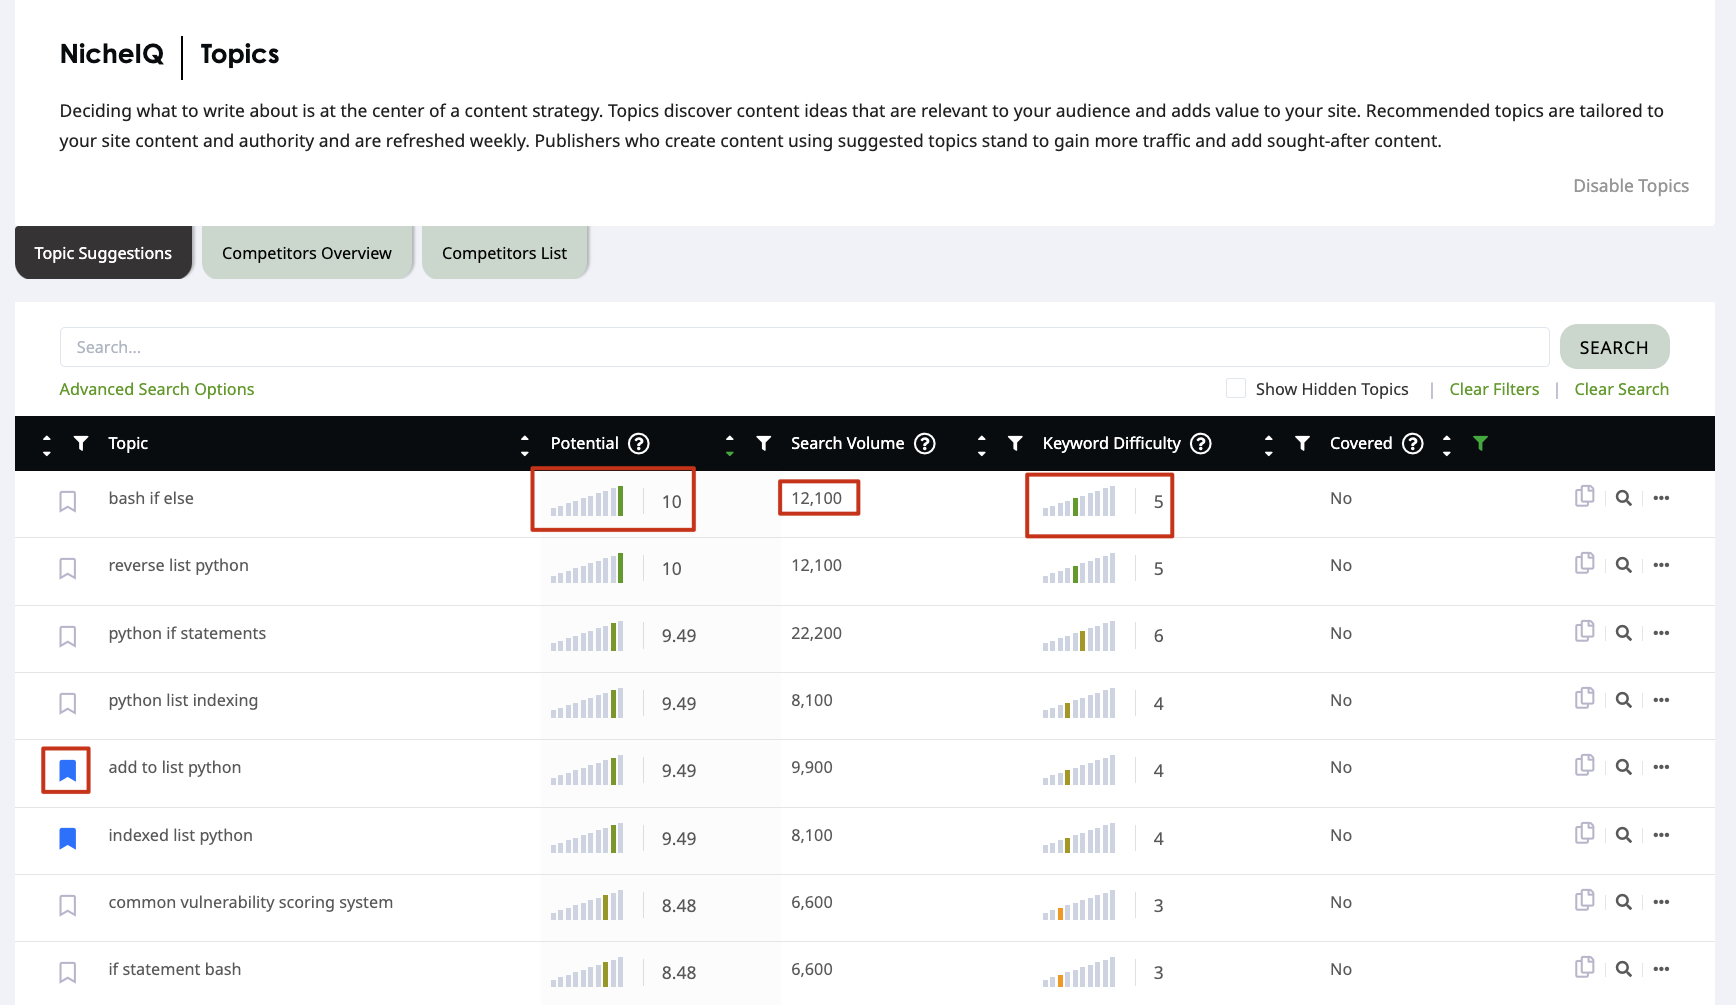The height and width of the screenshot is (1005, 1736).
Task: Copy the 'if statement bash' topic
Action: click(x=1585, y=967)
